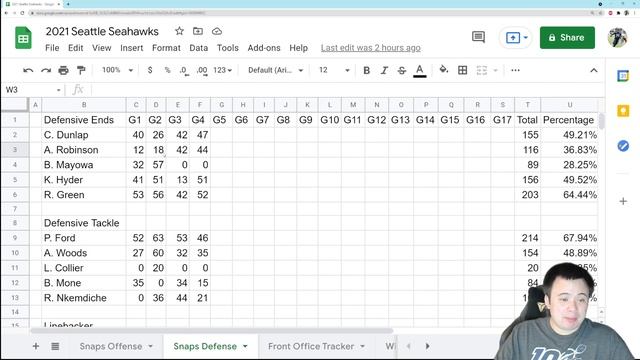640x360 pixels.
Task: Show more toolbar options
Action: tap(515, 70)
